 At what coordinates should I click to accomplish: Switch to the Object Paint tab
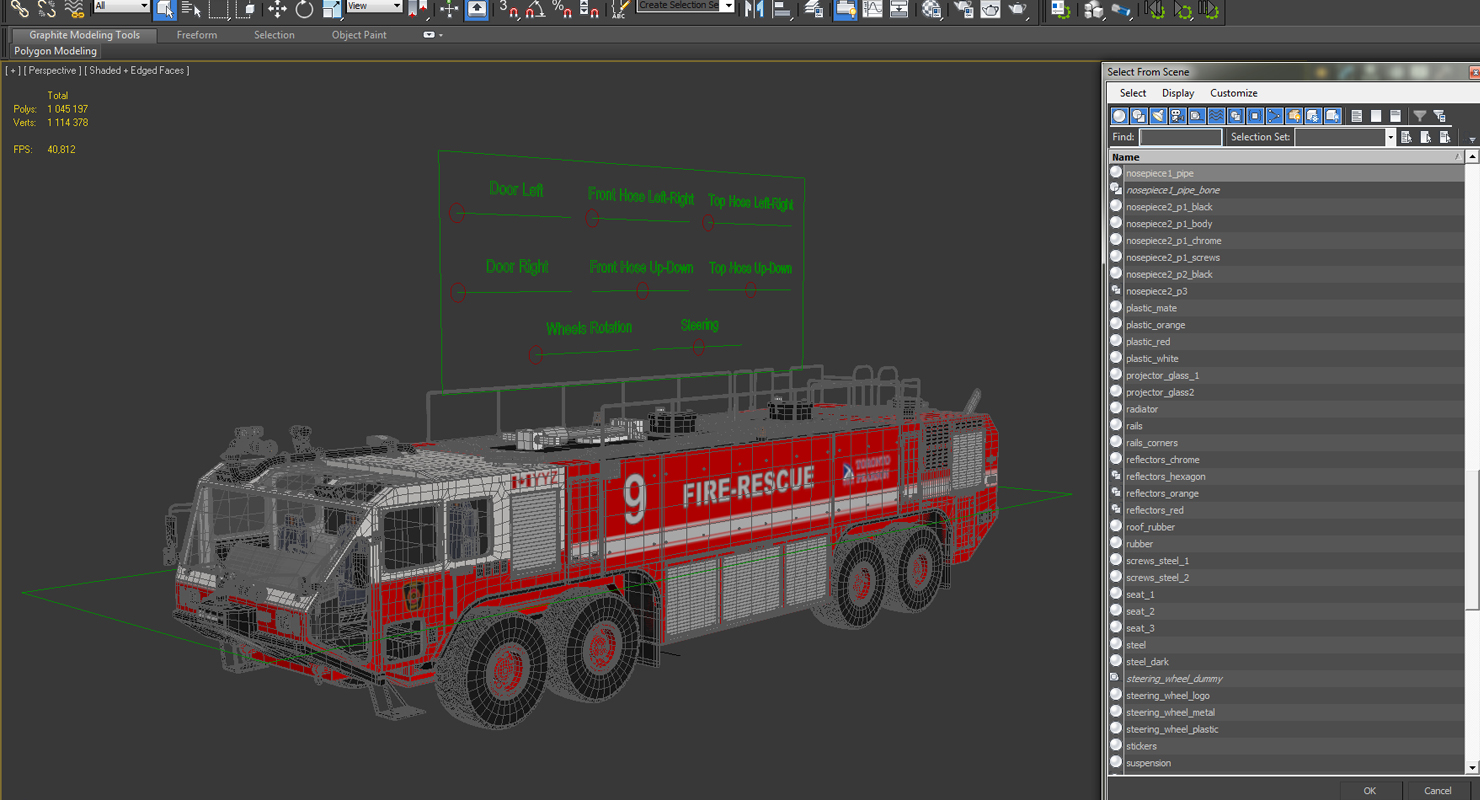(359, 35)
